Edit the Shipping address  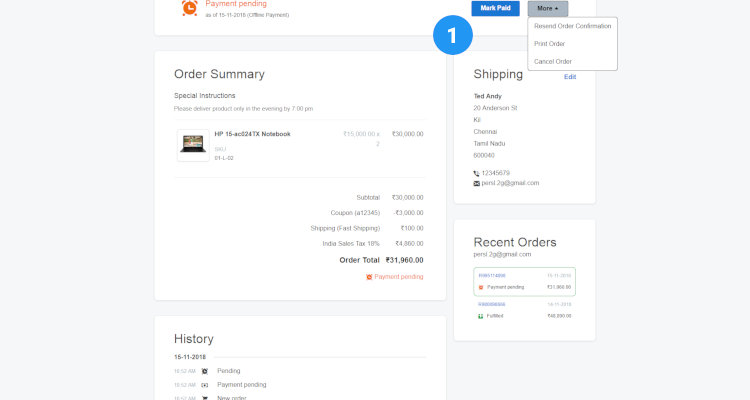pos(570,77)
